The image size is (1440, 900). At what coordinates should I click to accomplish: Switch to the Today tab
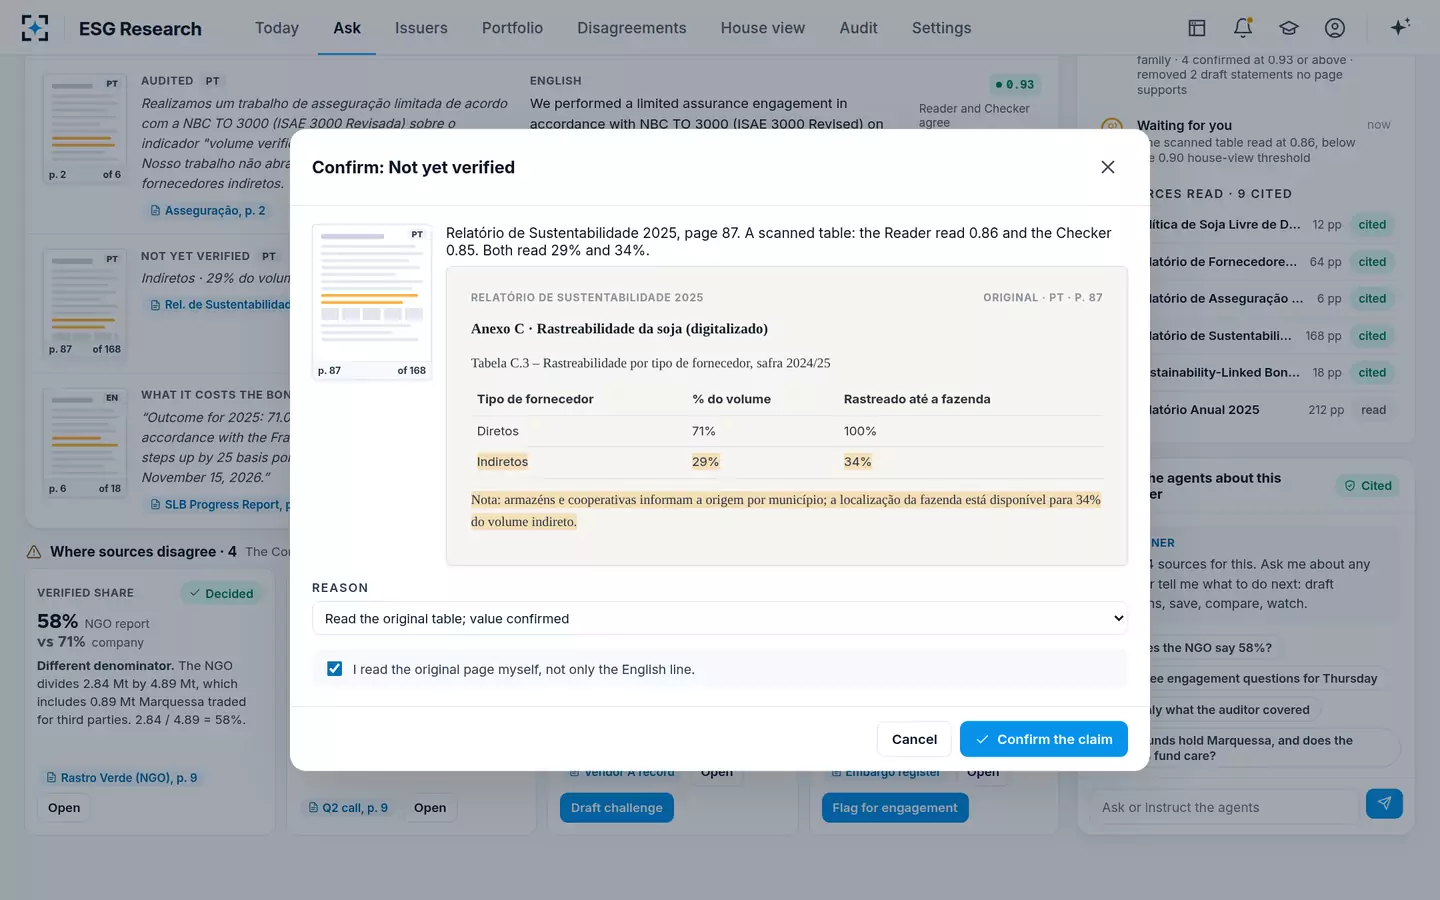coord(277,28)
